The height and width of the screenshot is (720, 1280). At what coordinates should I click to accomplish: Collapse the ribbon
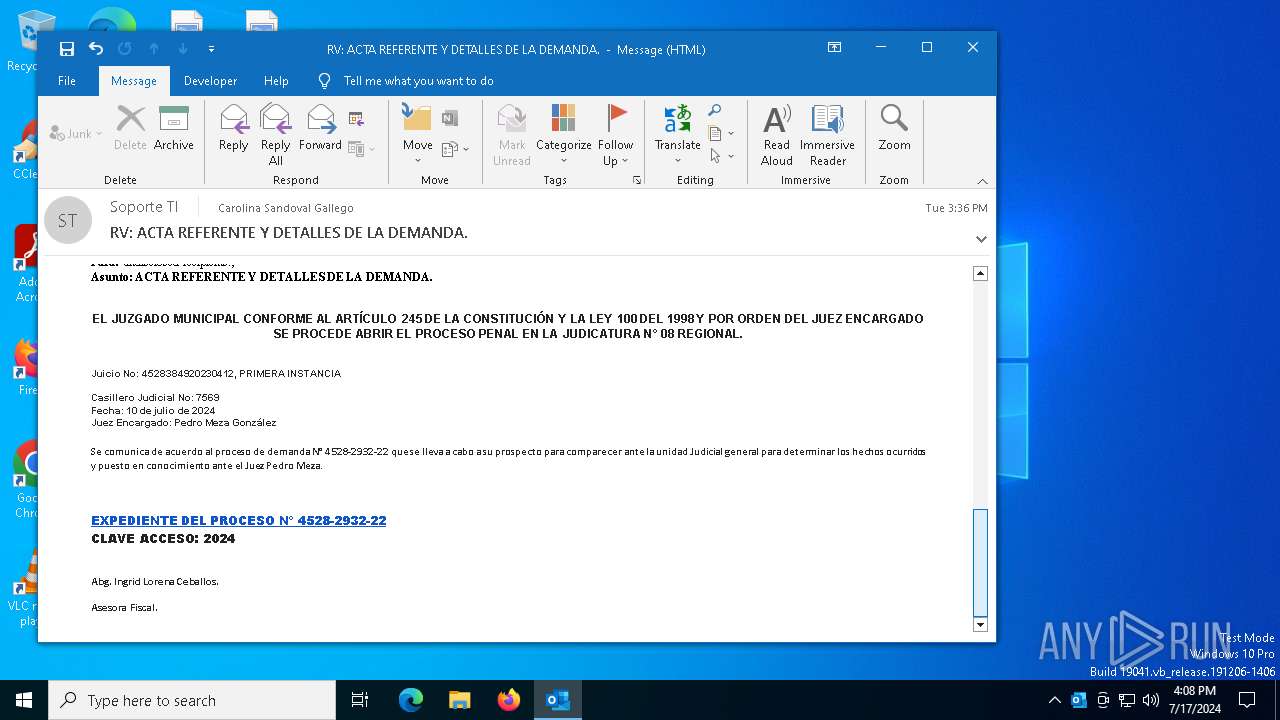[x=982, y=181]
